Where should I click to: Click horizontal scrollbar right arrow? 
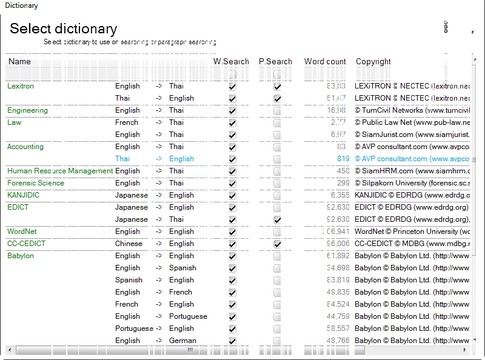(x=464, y=350)
